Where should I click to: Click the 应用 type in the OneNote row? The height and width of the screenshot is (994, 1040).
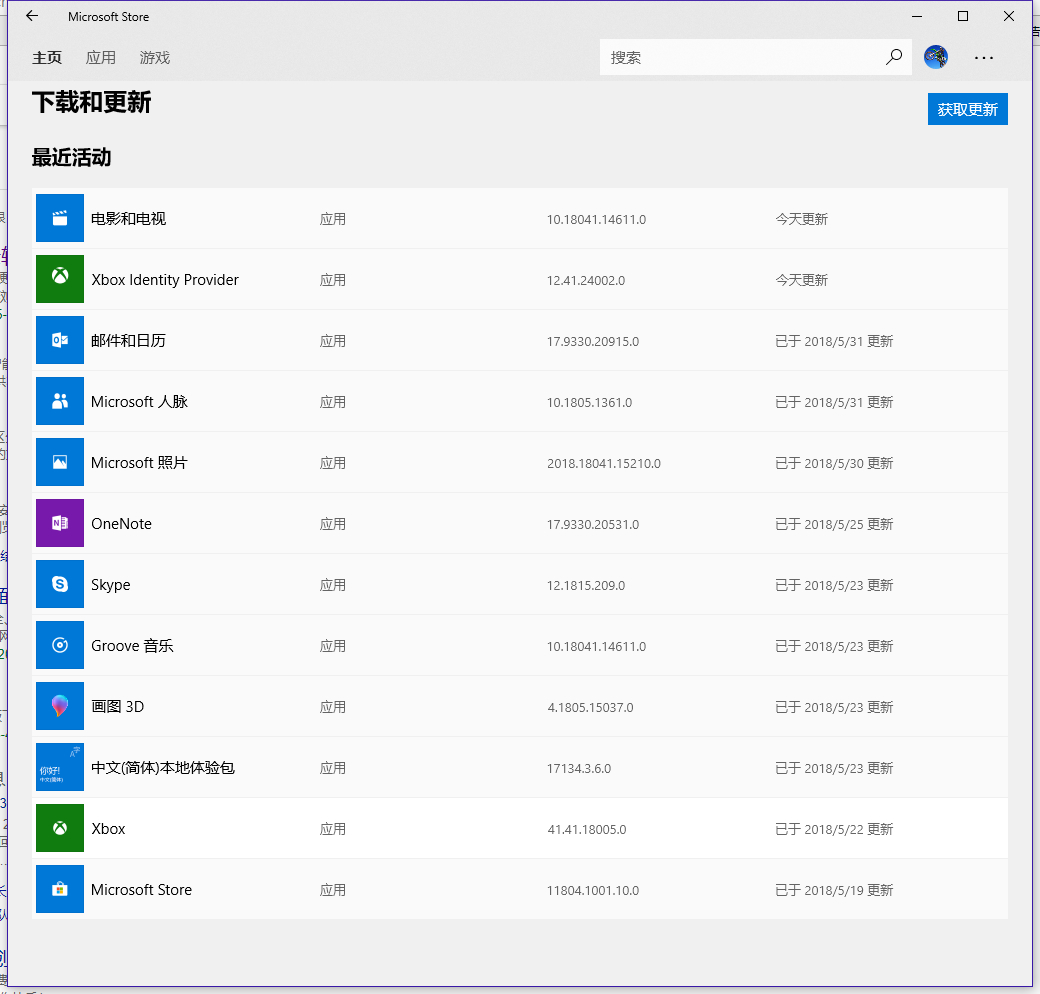[x=332, y=525]
